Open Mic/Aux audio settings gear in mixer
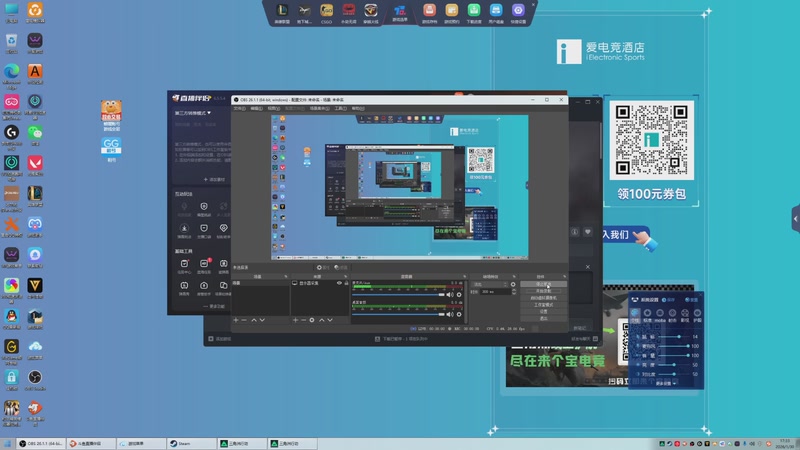 tap(459, 294)
